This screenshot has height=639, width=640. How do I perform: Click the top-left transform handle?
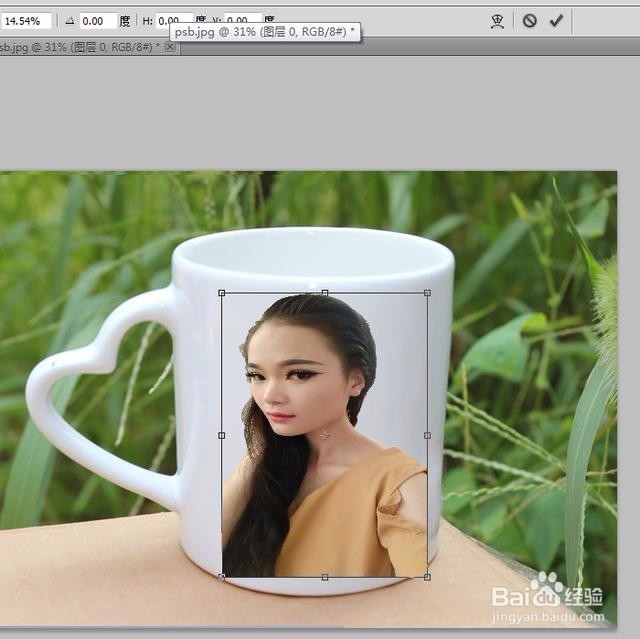point(222,293)
